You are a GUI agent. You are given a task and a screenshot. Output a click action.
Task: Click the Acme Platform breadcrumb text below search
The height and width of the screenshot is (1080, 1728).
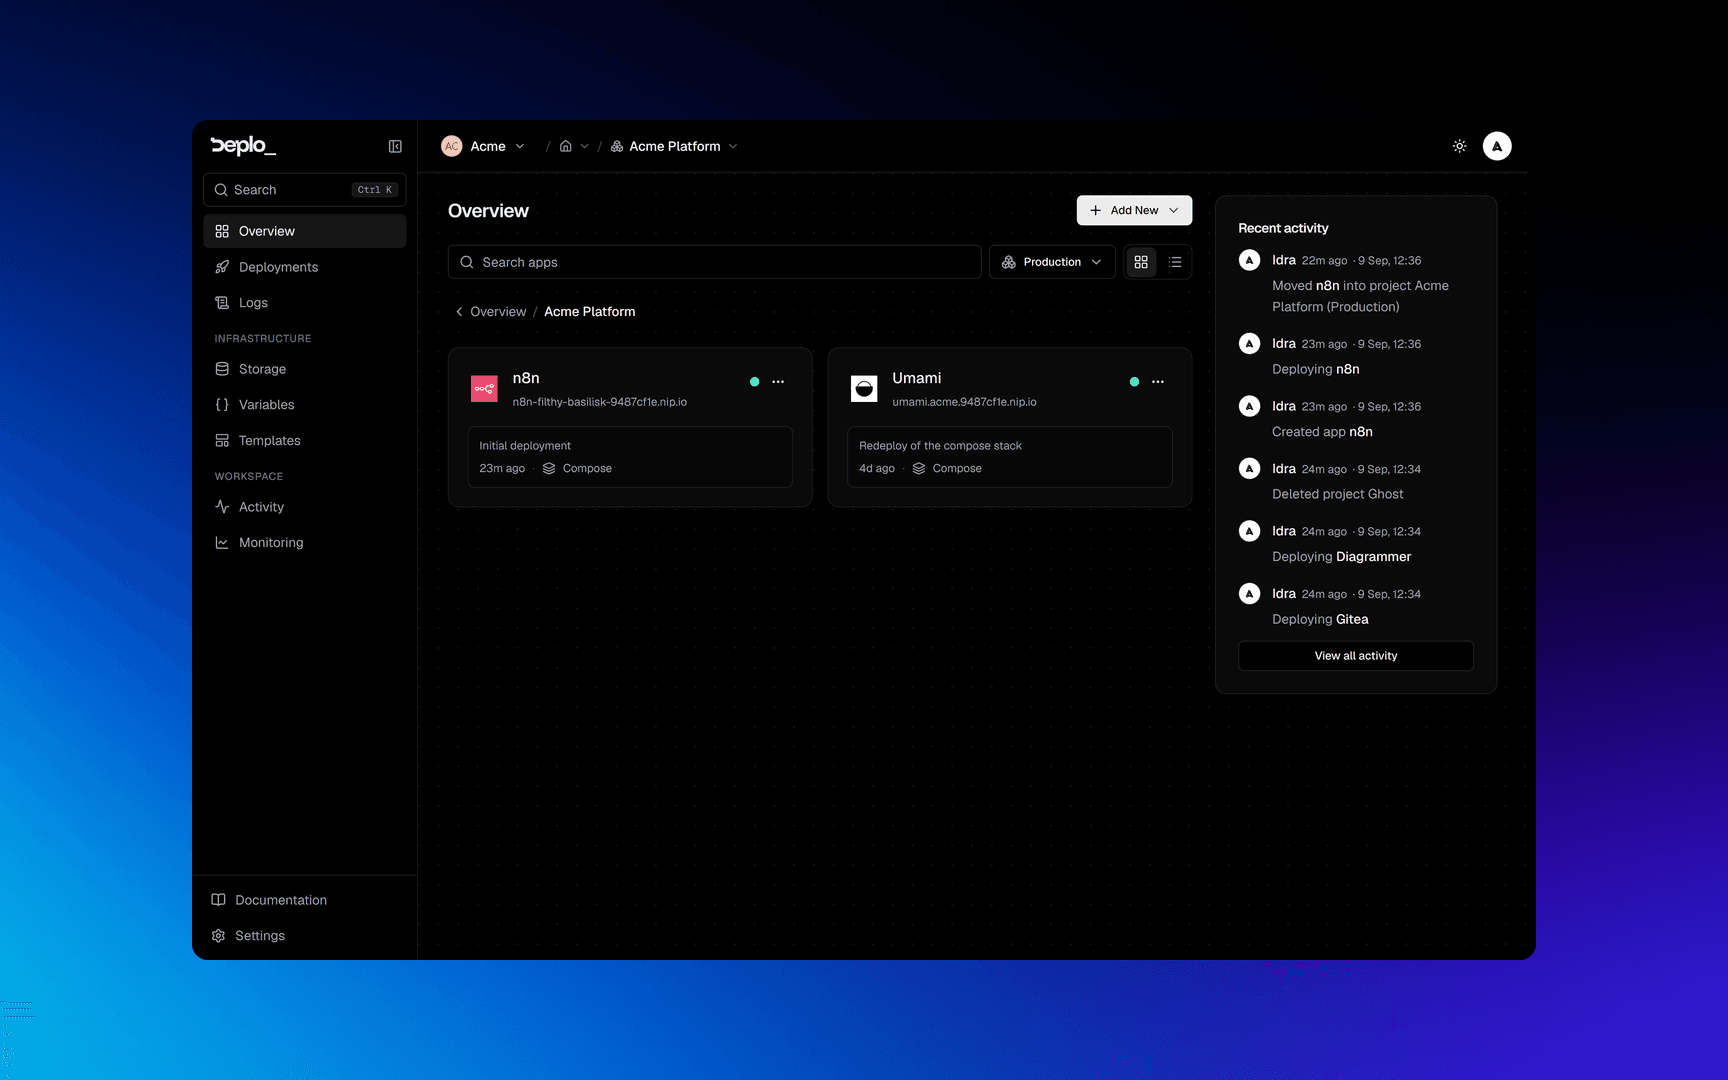tap(590, 312)
